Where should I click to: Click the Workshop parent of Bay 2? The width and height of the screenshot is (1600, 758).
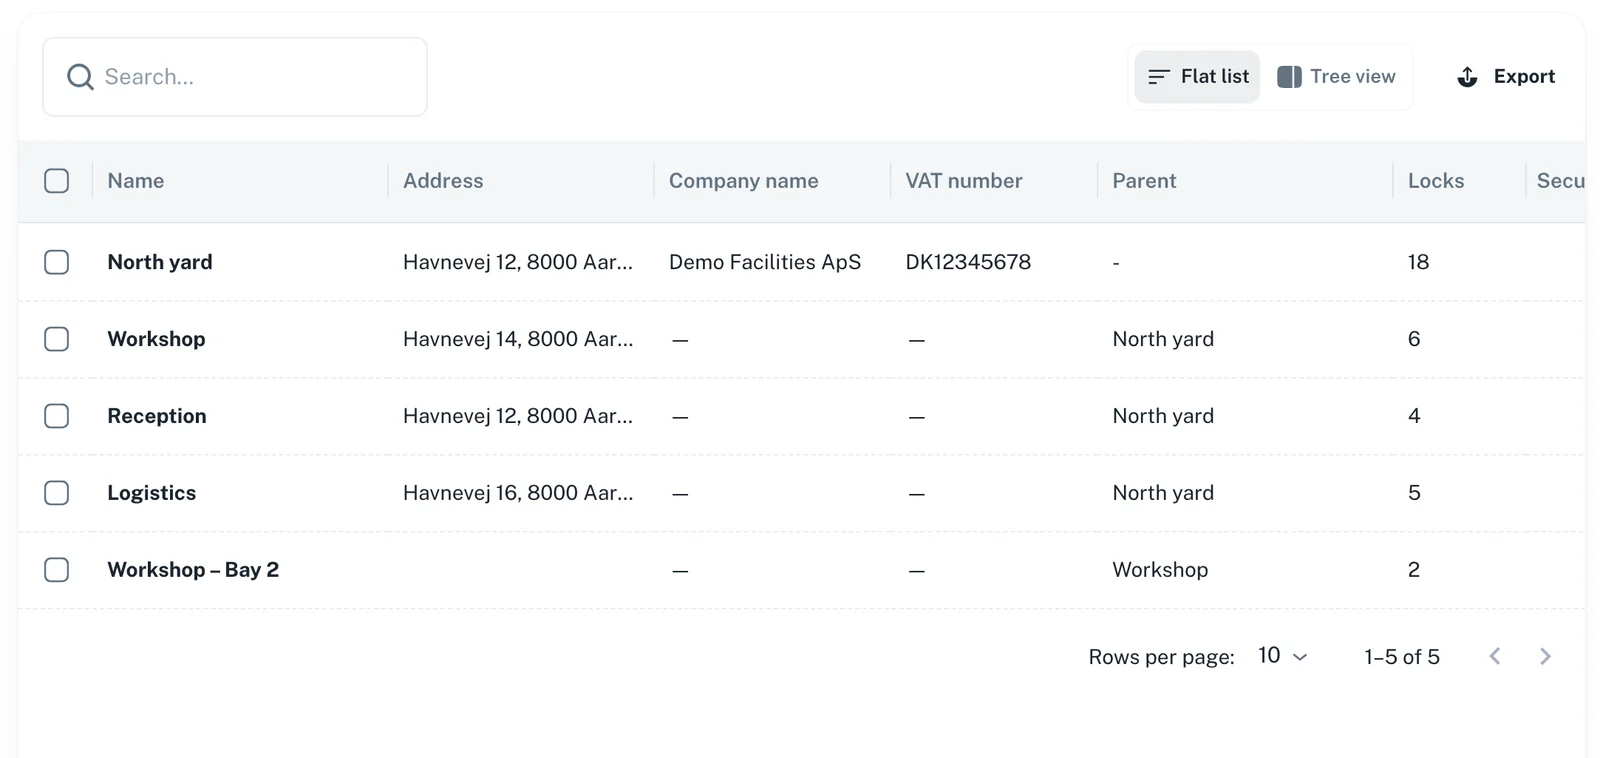pos(1160,570)
